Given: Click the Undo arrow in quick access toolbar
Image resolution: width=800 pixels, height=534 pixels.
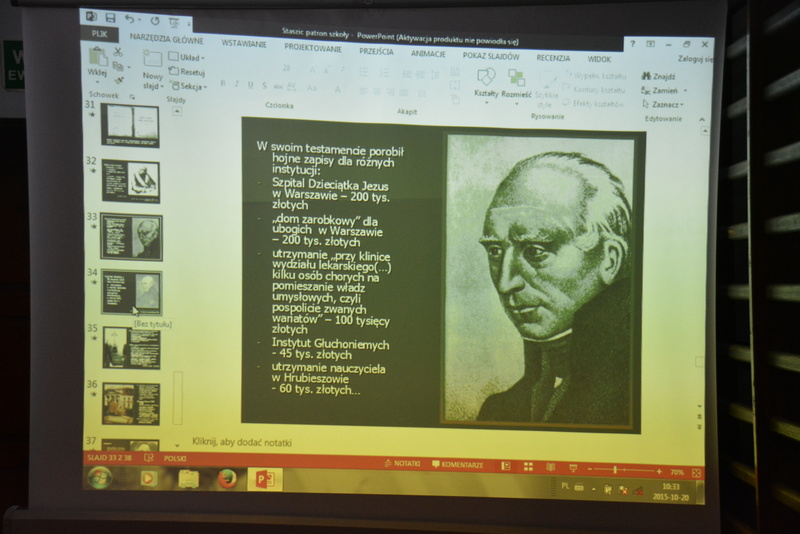Looking at the screenshot, I should [130, 19].
